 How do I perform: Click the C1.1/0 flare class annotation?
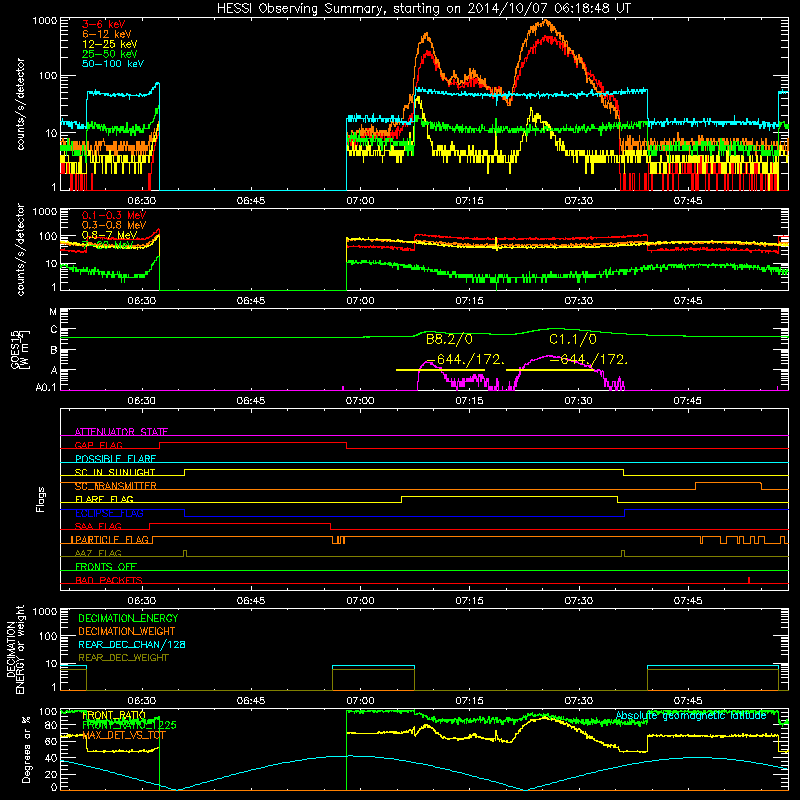(x=573, y=339)
